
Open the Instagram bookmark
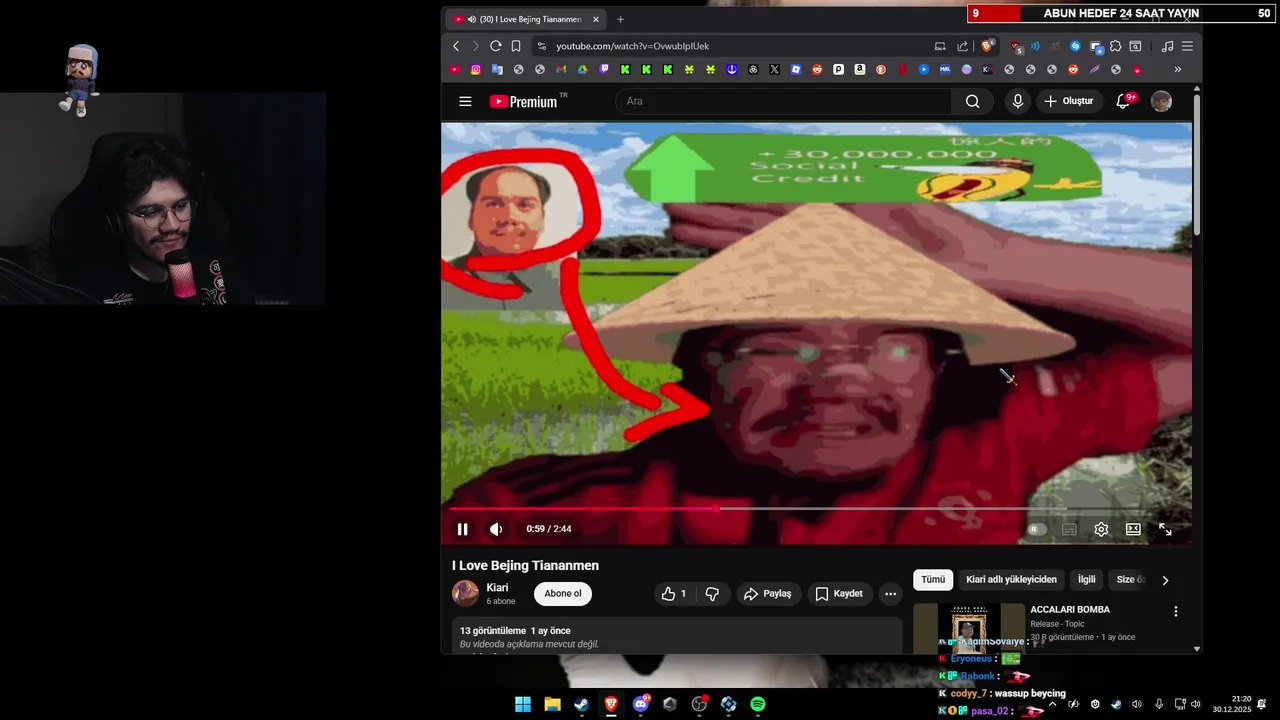[476, 70]
